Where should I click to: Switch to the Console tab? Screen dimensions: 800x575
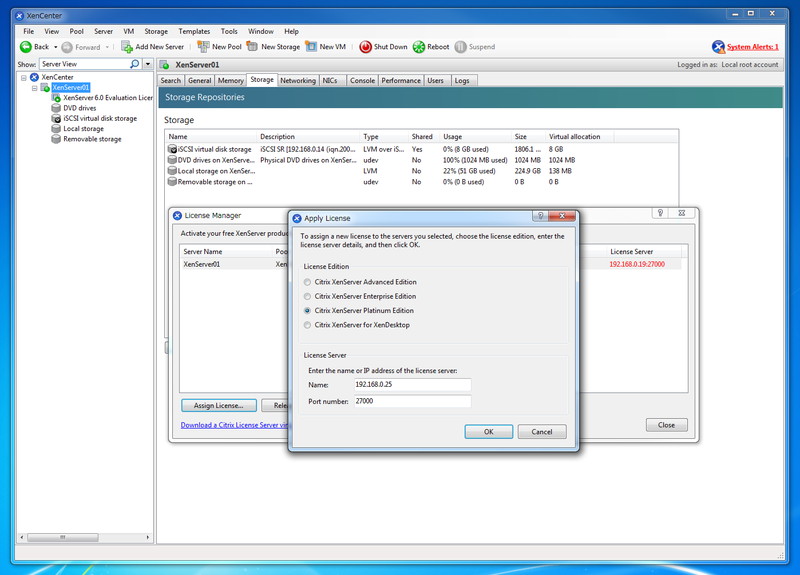(x=362, y=81)
